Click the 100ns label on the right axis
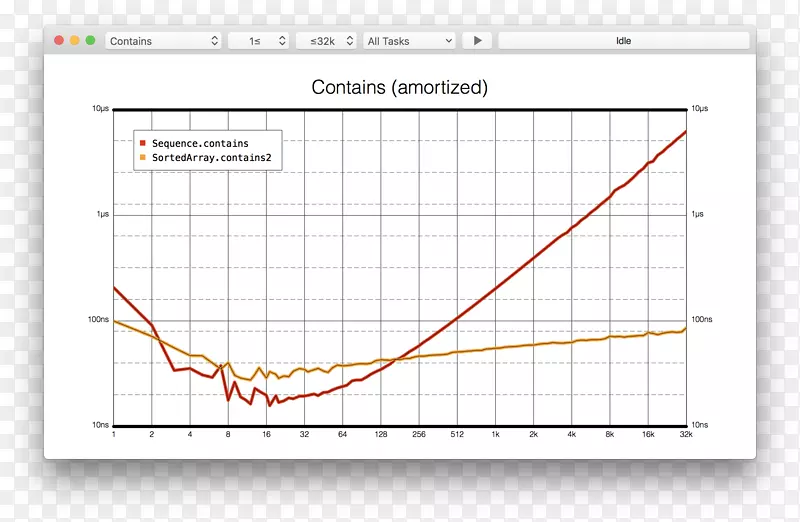The width and height of the screenshot is (800, 522). pos(702,320)
